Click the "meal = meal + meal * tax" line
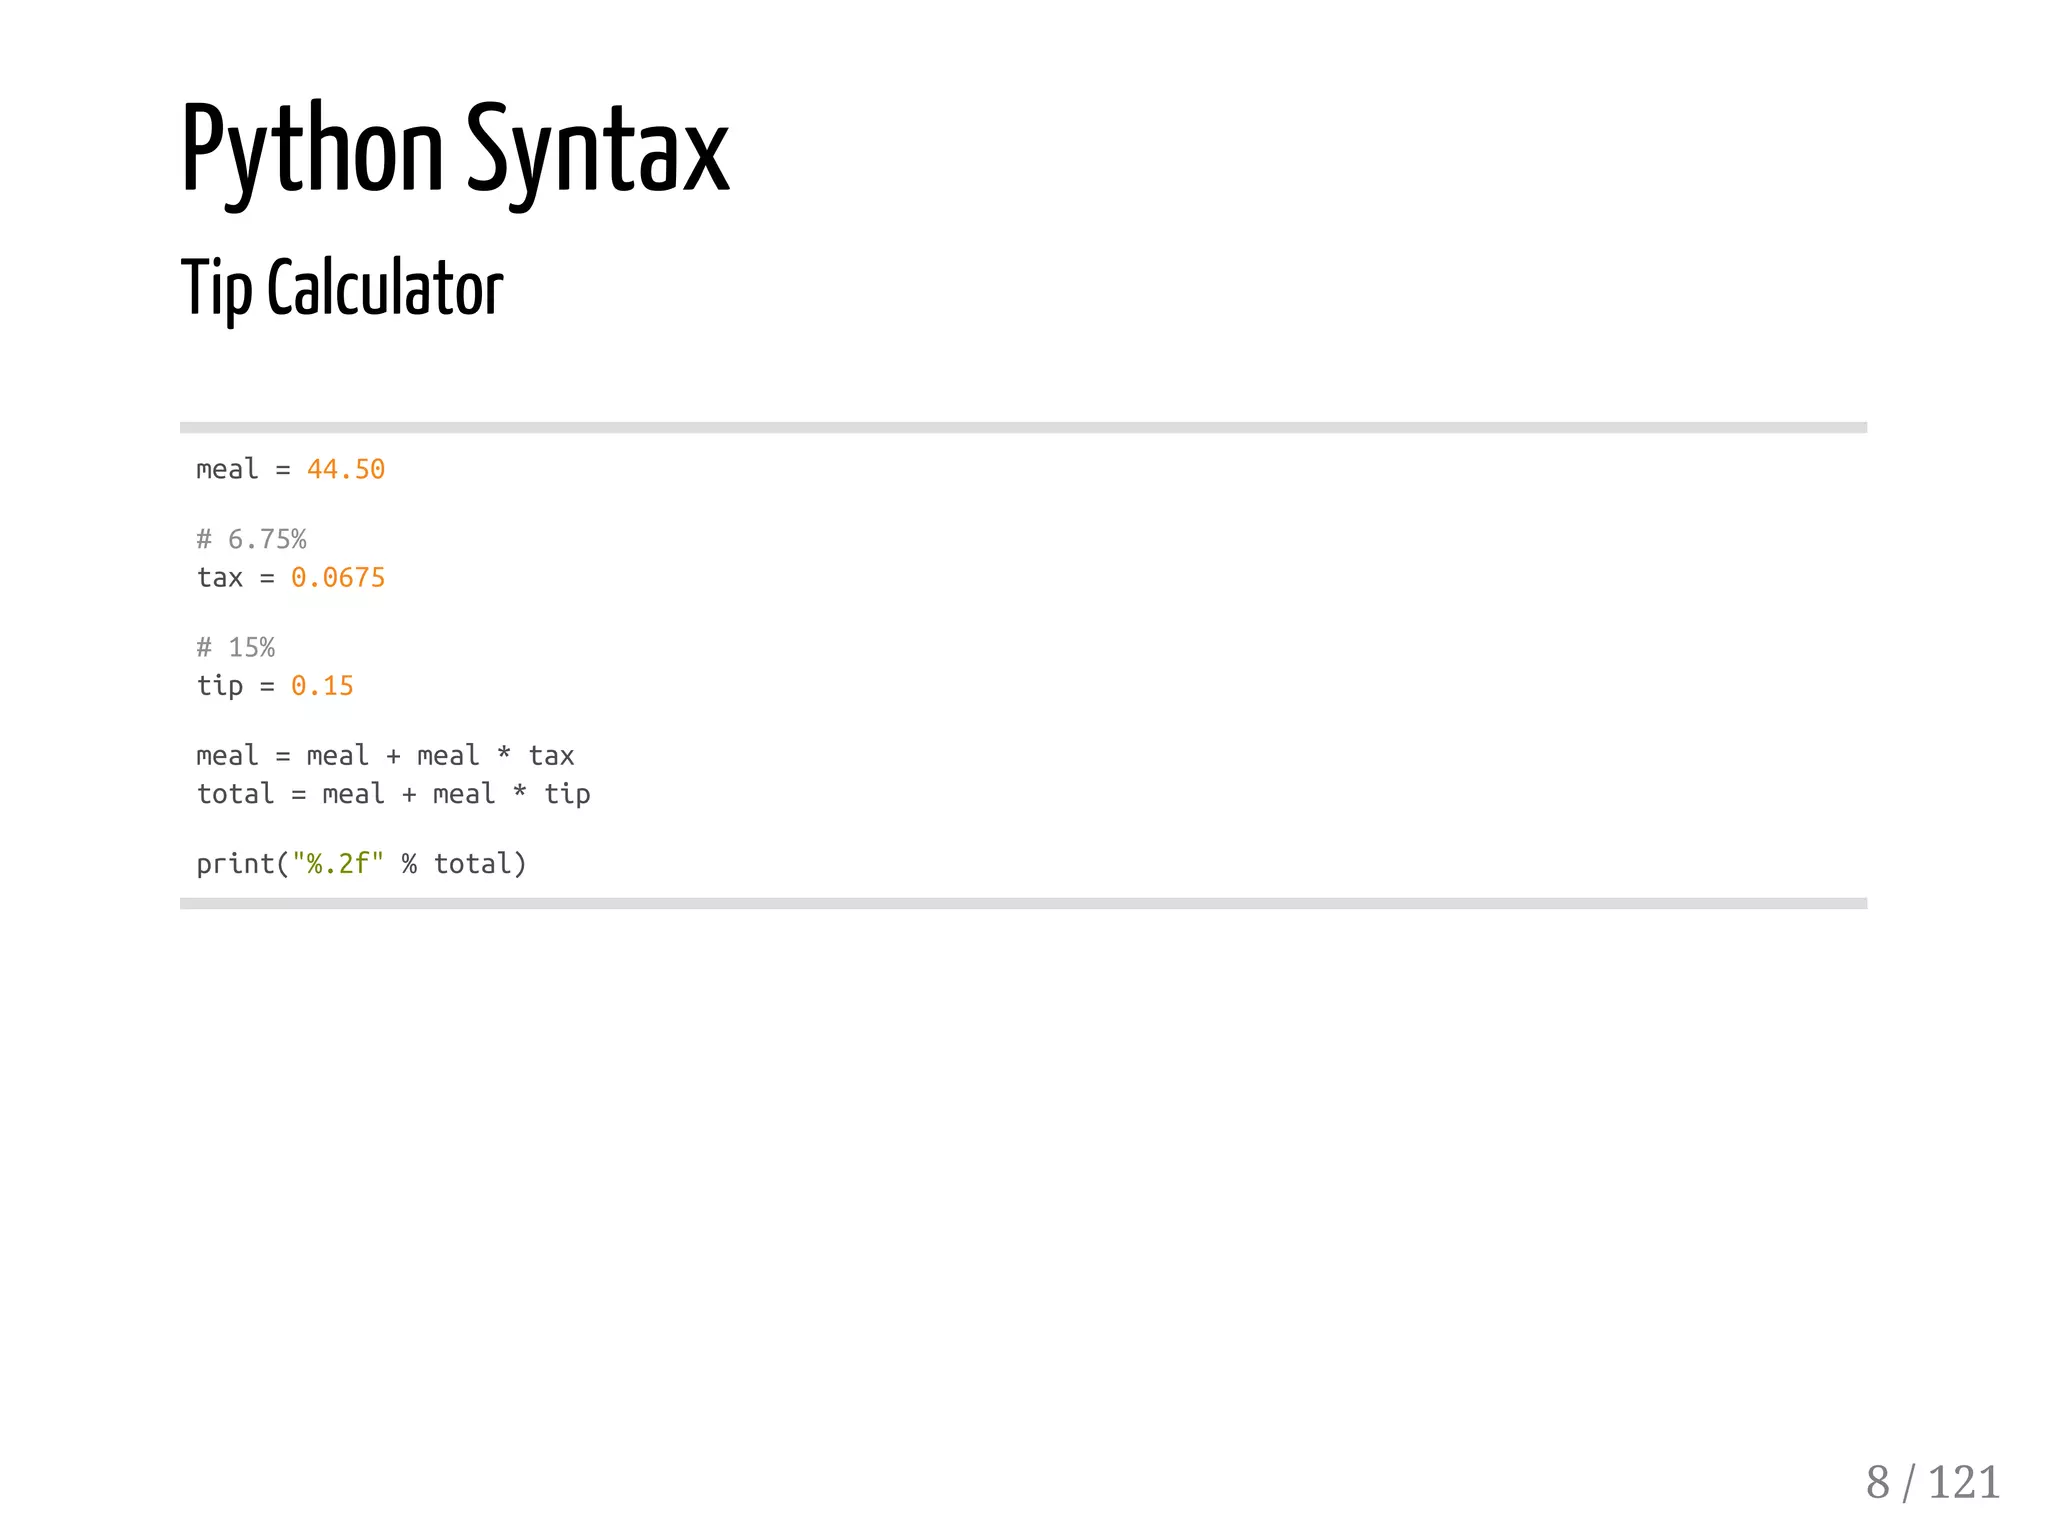The height and width of the screenshot is (1537, 2048). click(385, 756)
